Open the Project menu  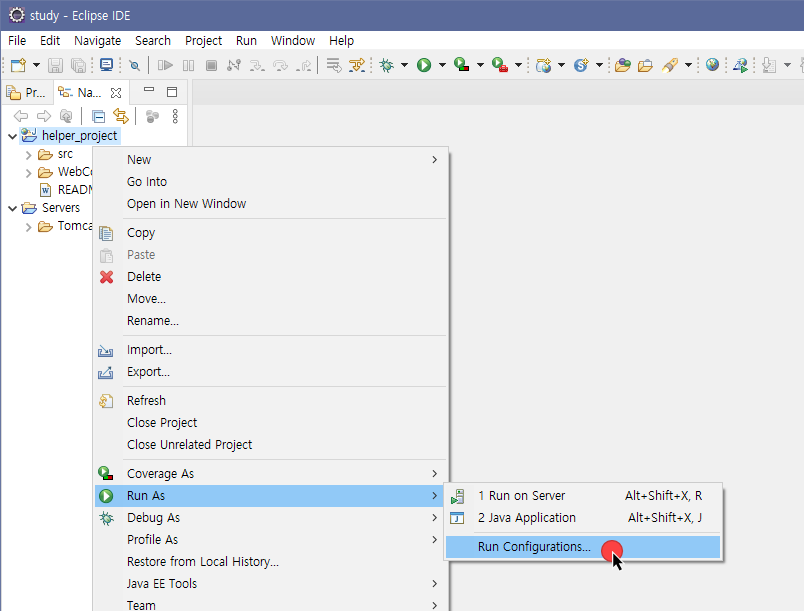pyautogui.click(x=203, y=40)
